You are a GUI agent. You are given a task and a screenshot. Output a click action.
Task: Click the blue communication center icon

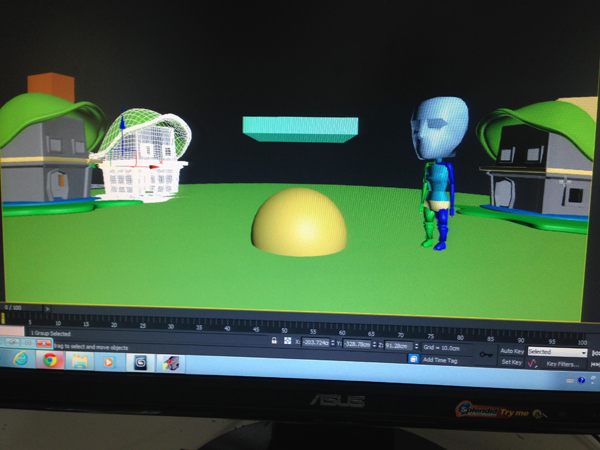coord(413,359)
